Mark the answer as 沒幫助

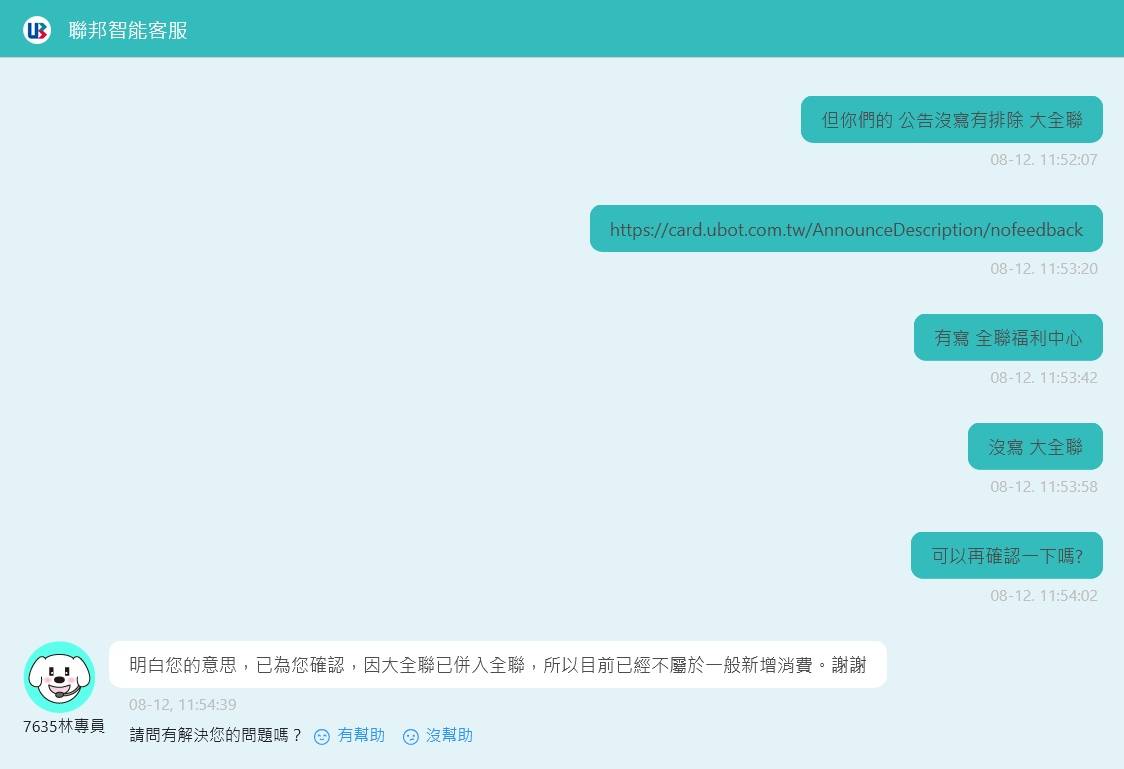449,735
